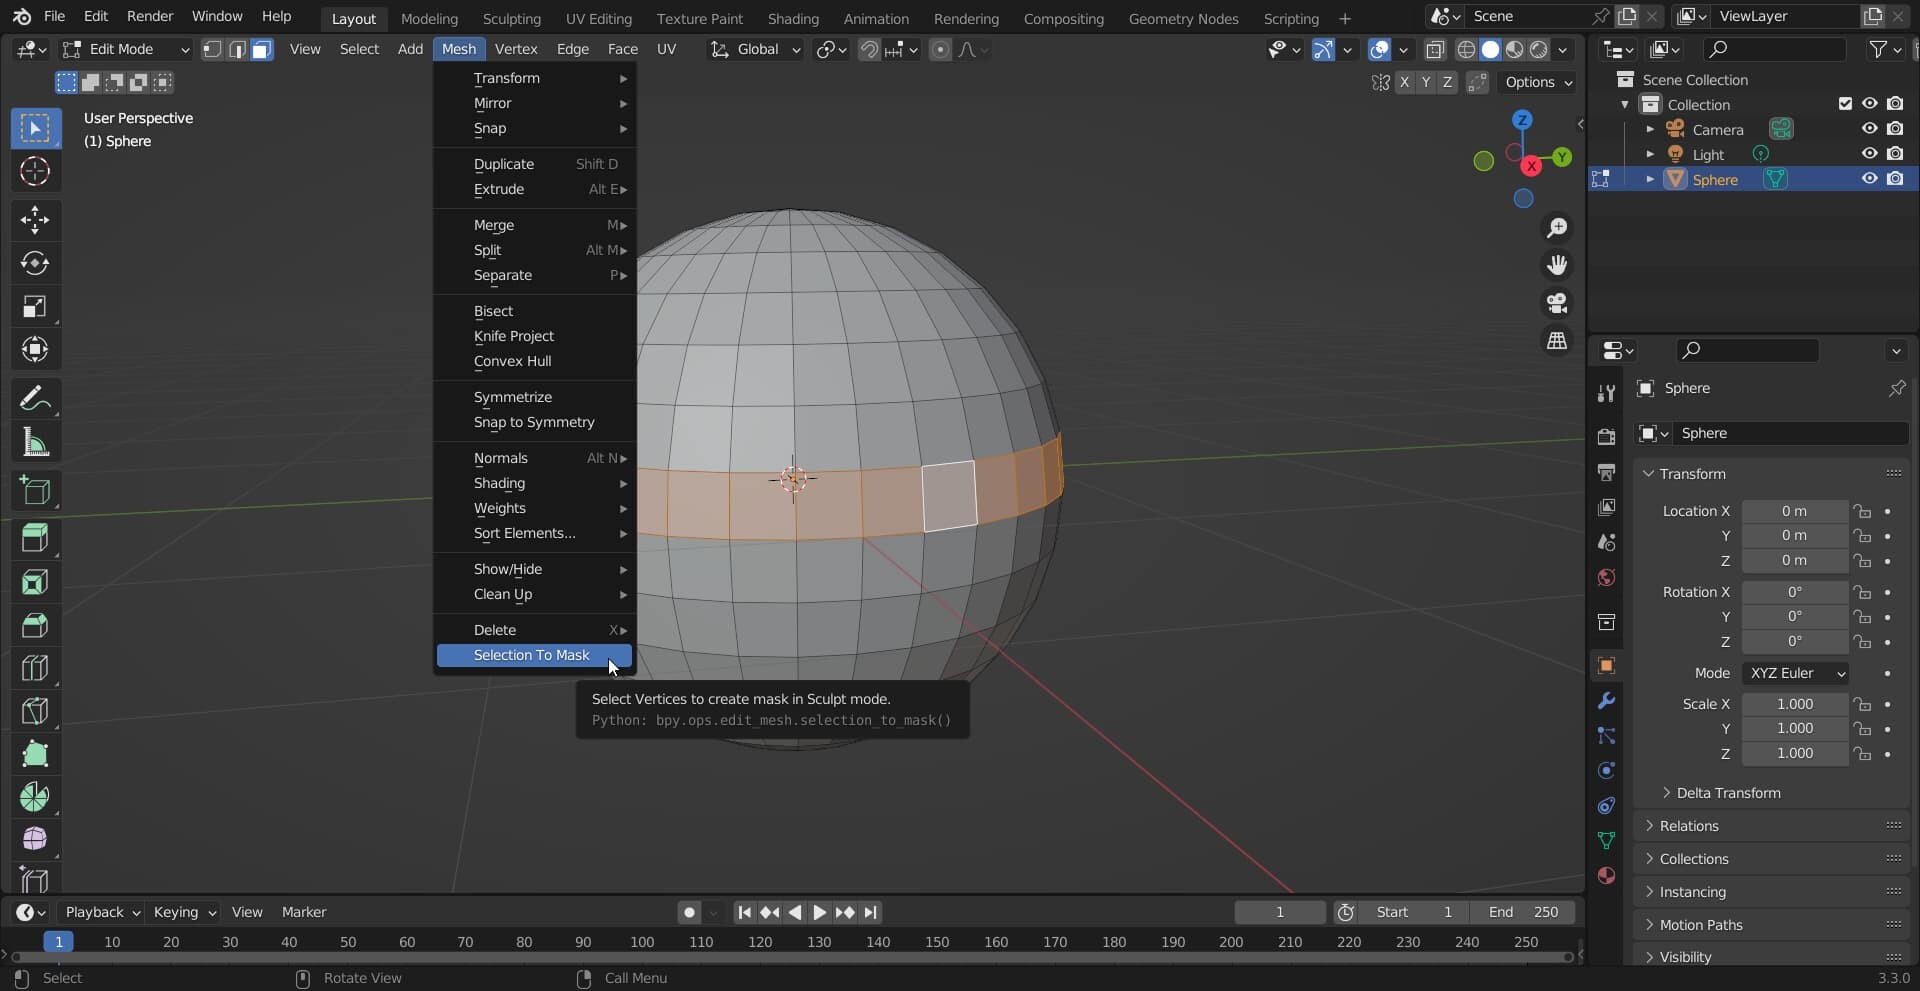The image size is (1920, 991).
Task: Select the Measure tool
Action: point(35,442)
